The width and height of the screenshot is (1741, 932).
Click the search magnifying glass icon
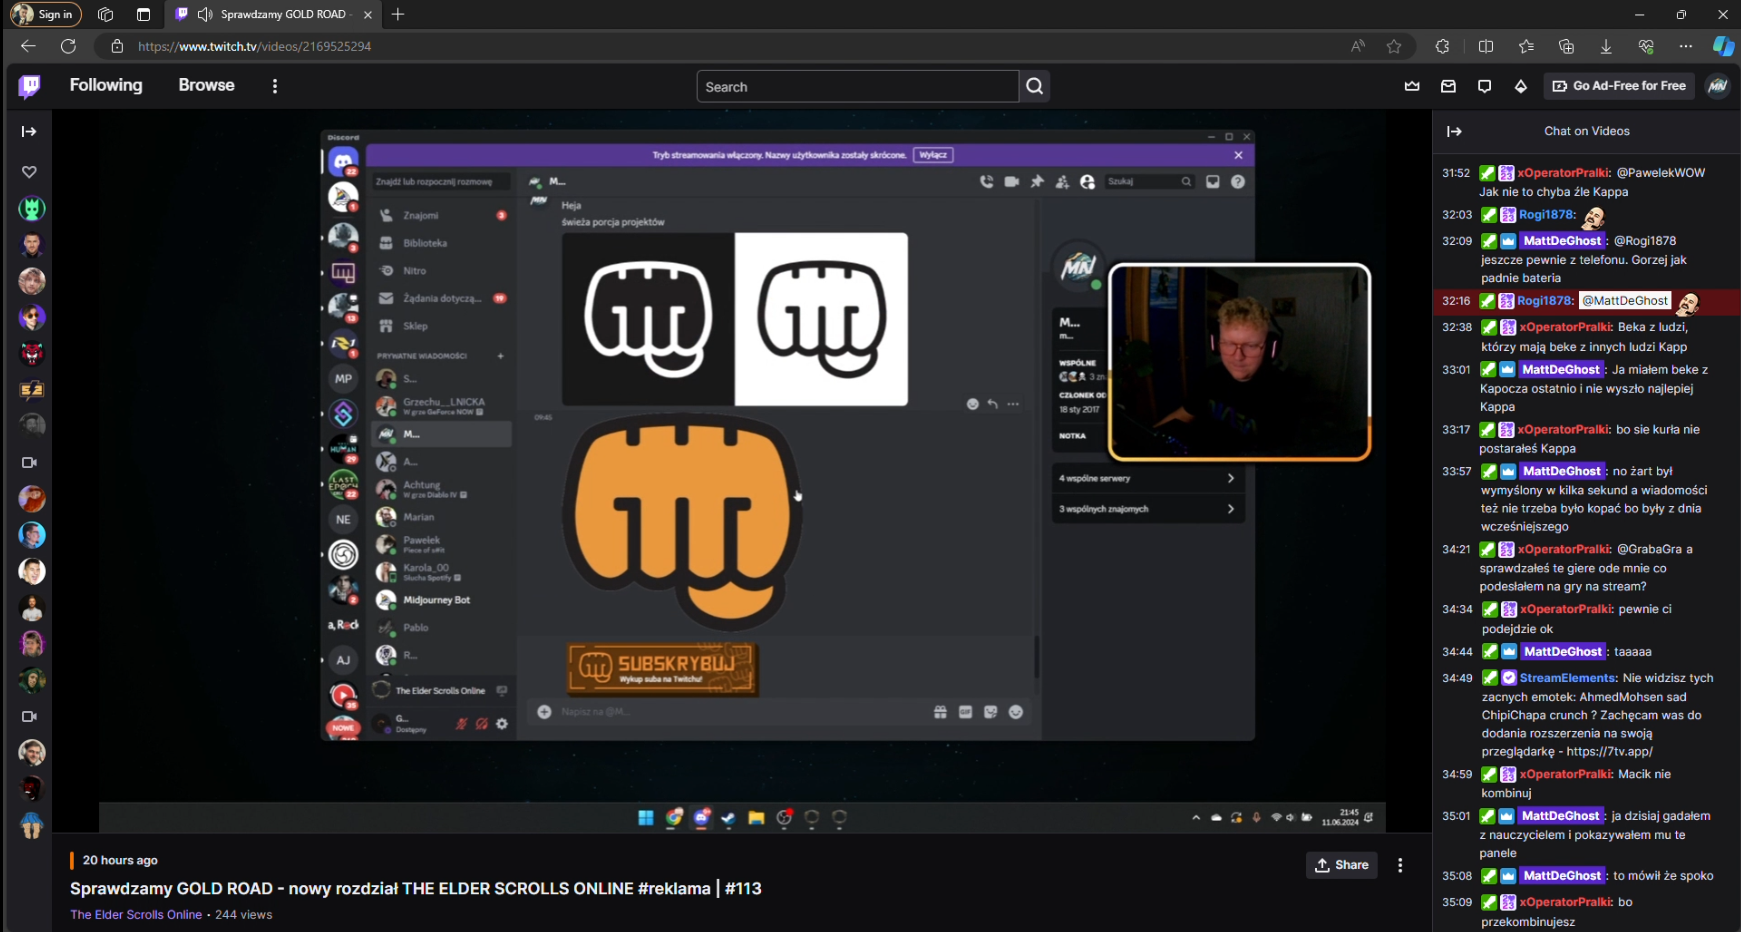click(x=1034, y=86)
